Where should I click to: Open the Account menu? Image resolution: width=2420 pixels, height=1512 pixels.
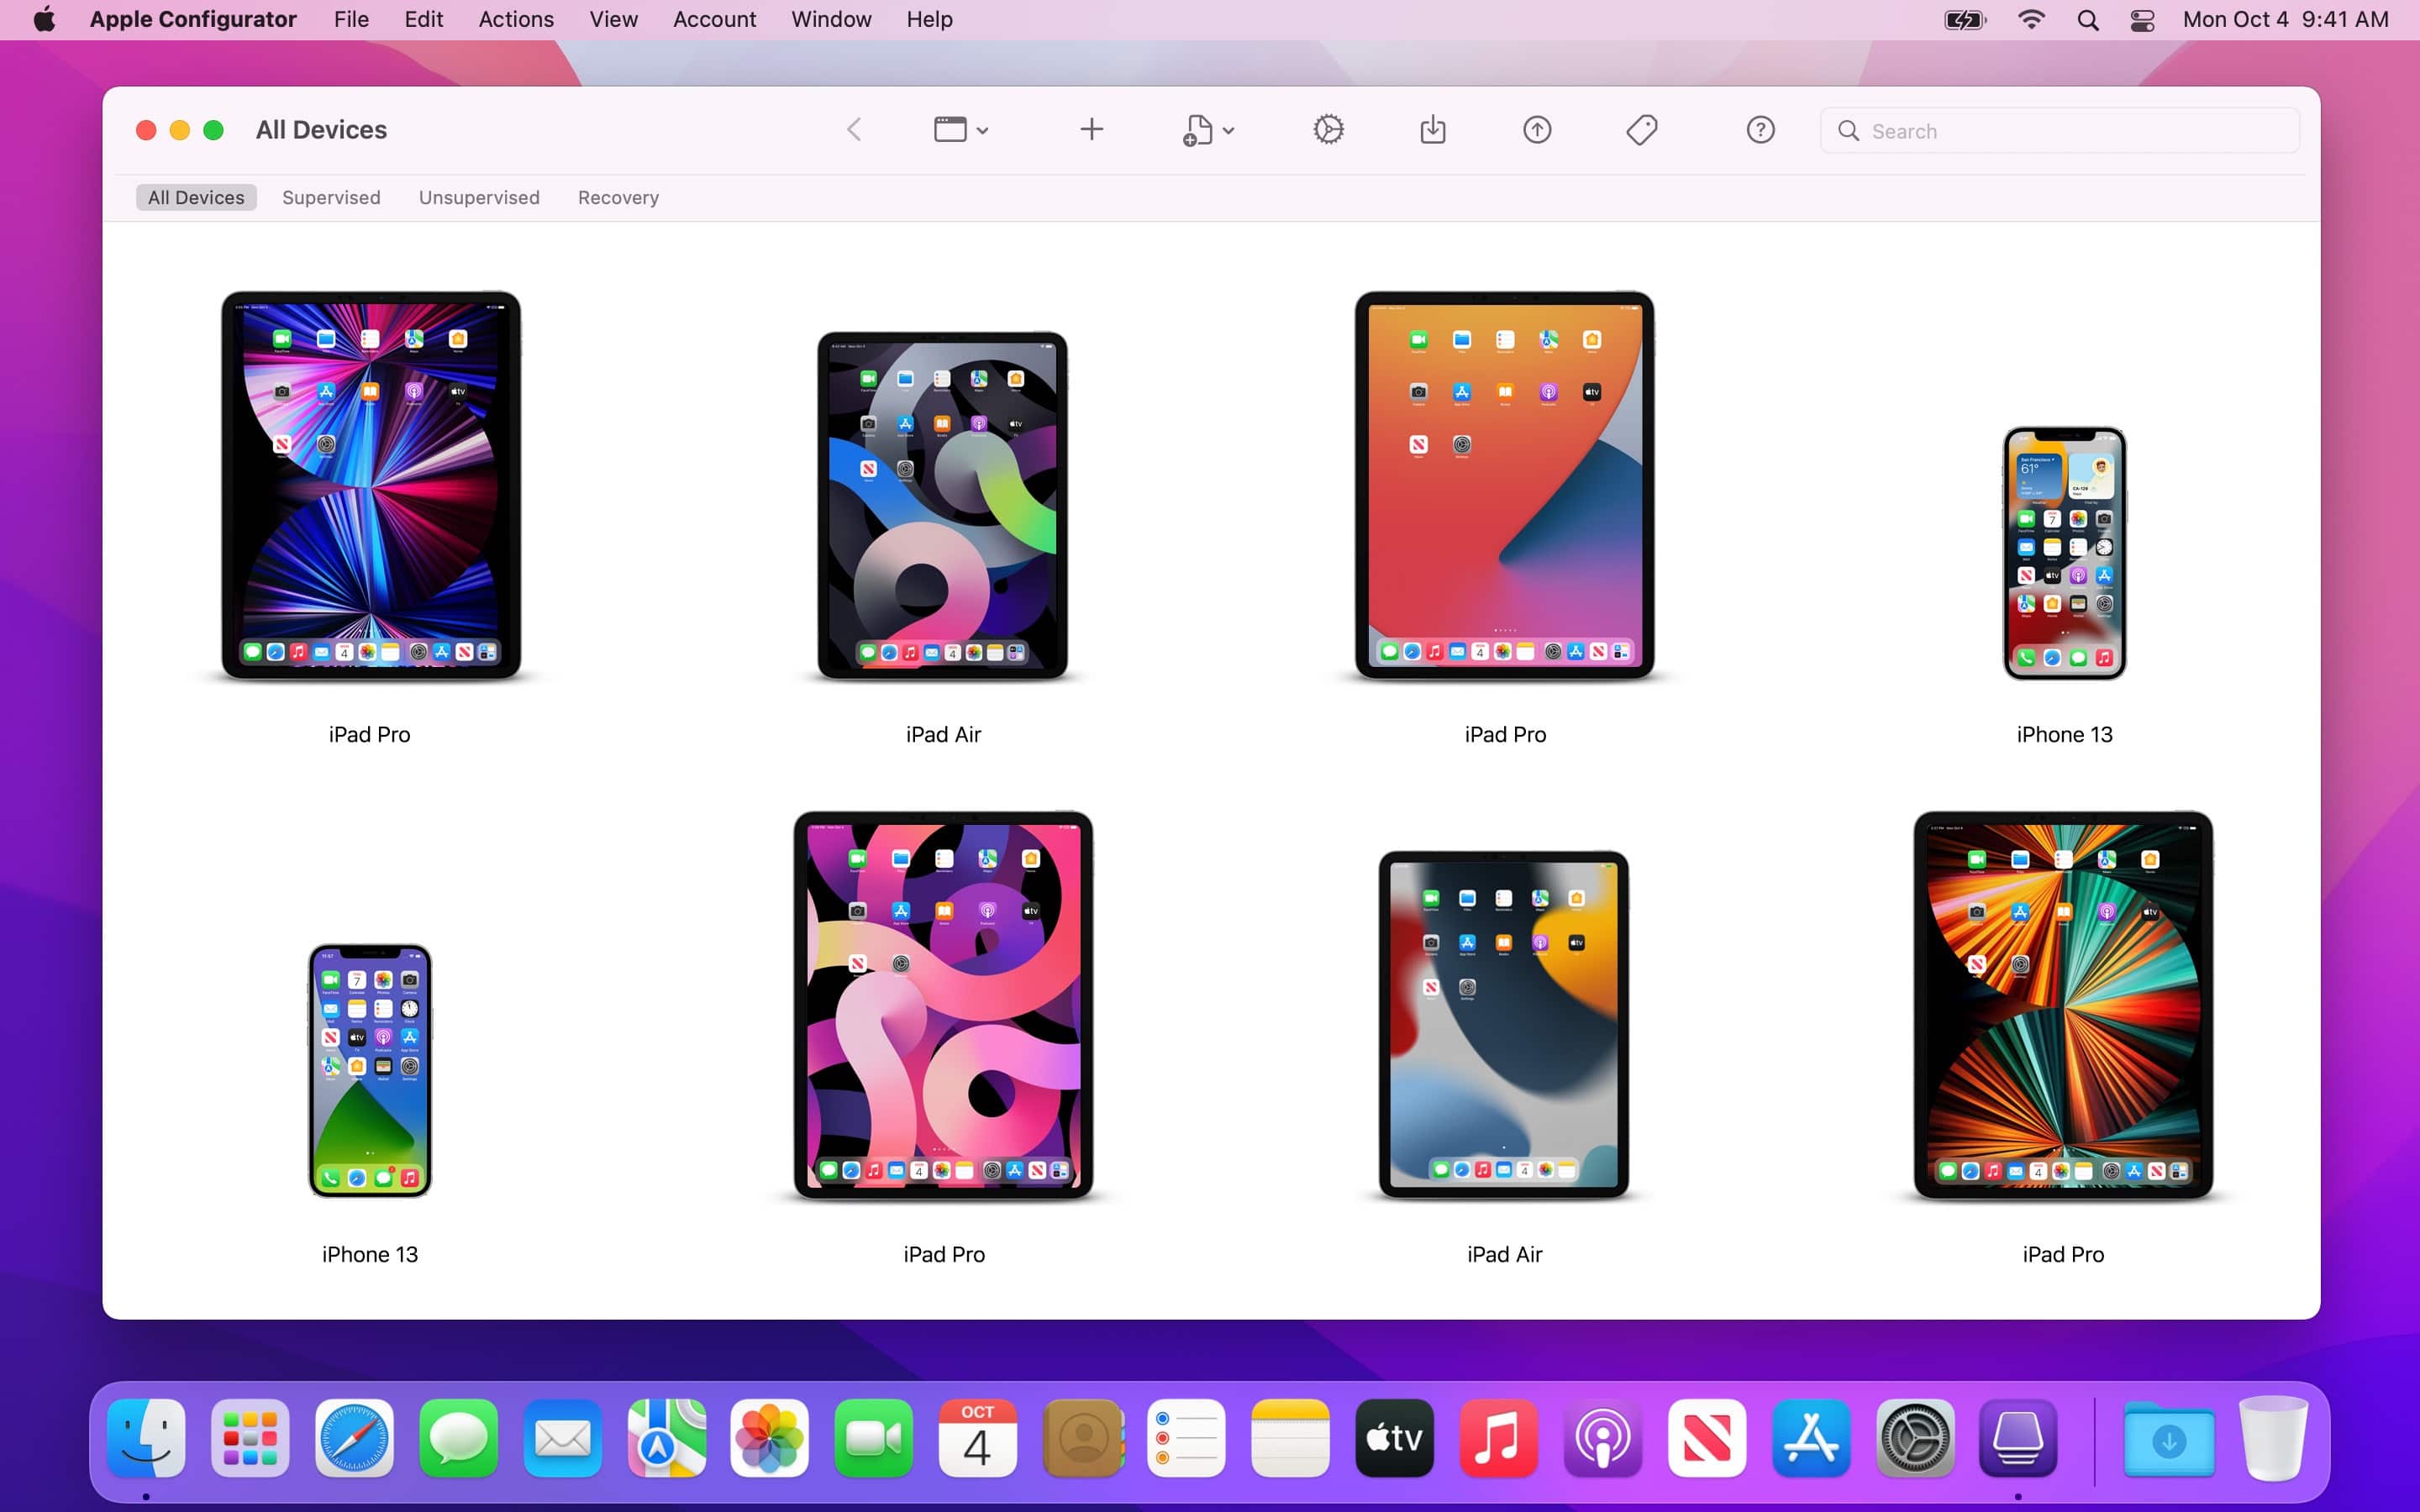point(713,19)
